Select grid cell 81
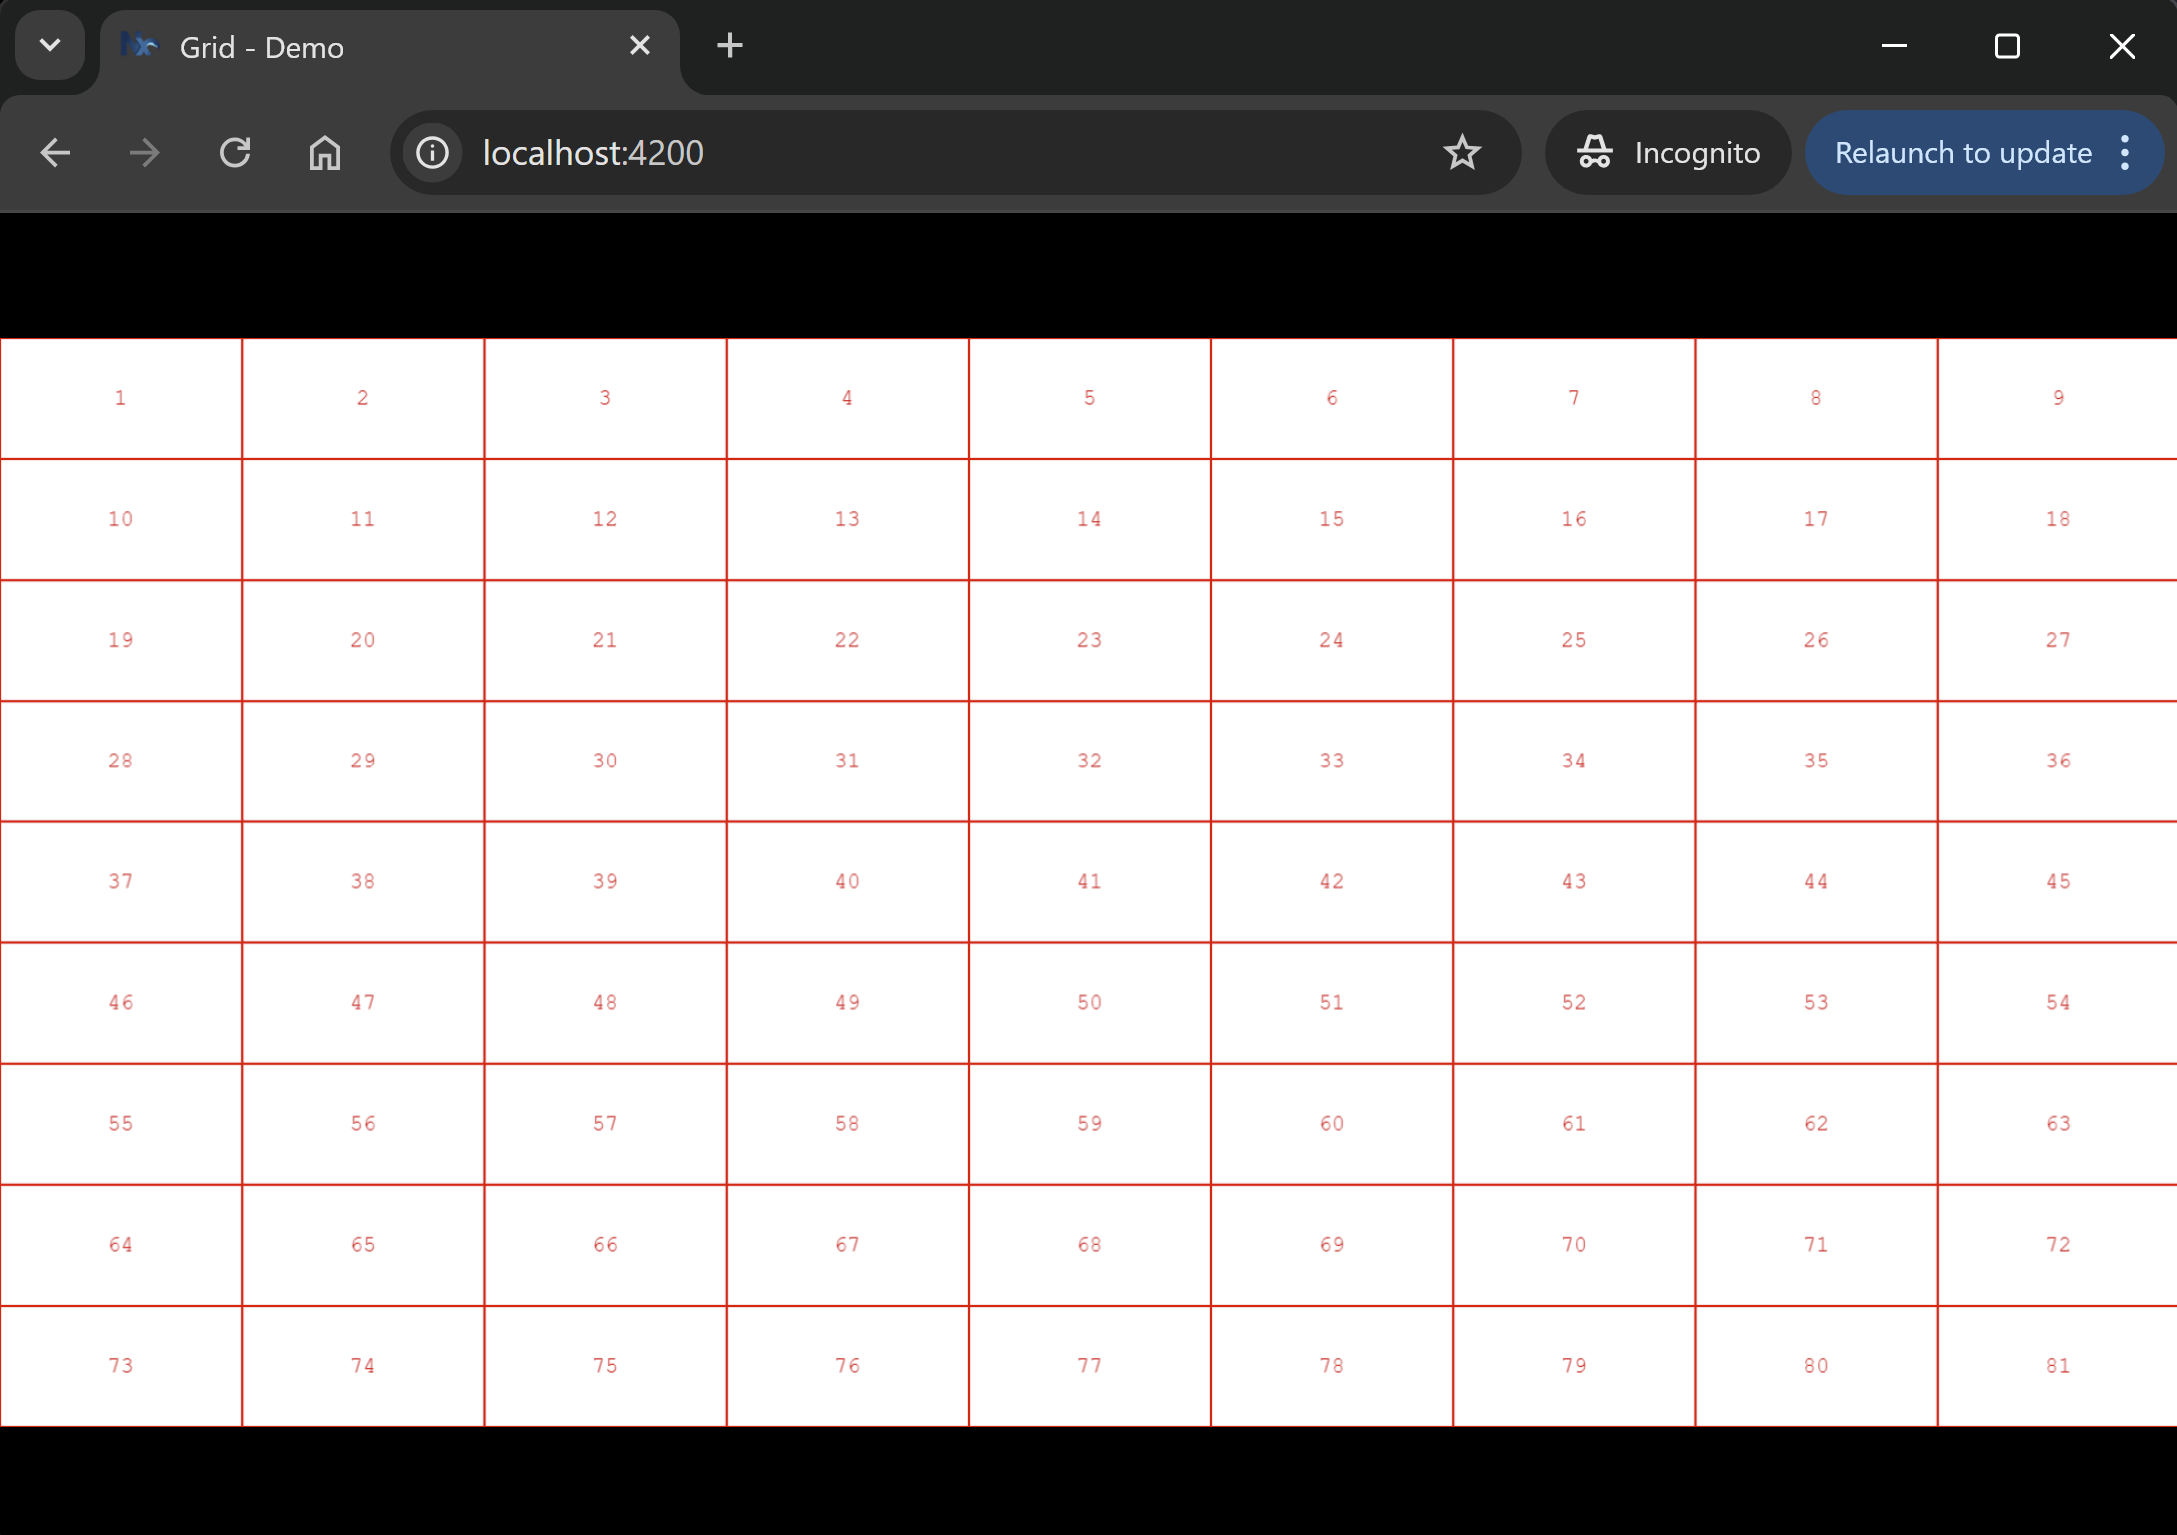Screen dimensions: 2177x1535 point(2058,1367)
